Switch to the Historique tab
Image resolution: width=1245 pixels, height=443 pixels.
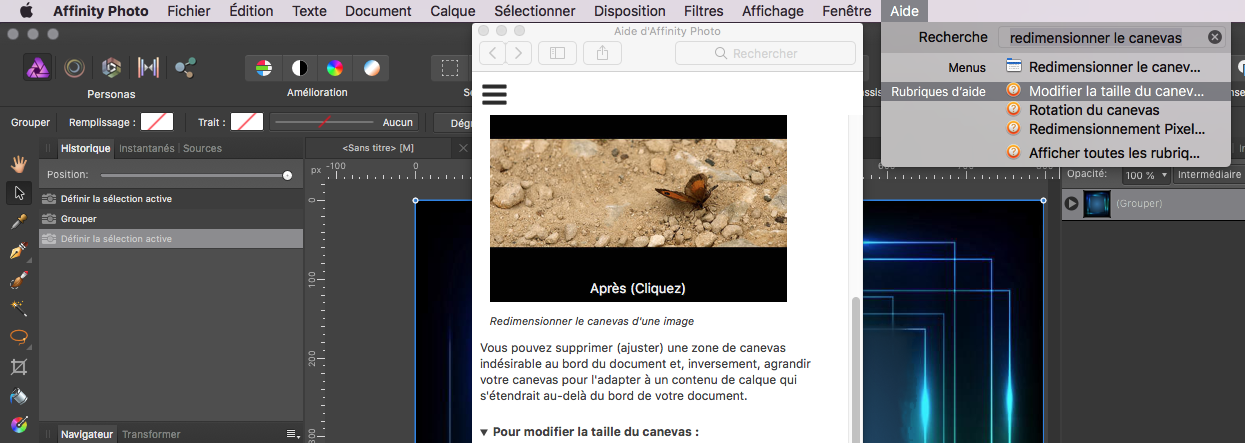[85, 148]
